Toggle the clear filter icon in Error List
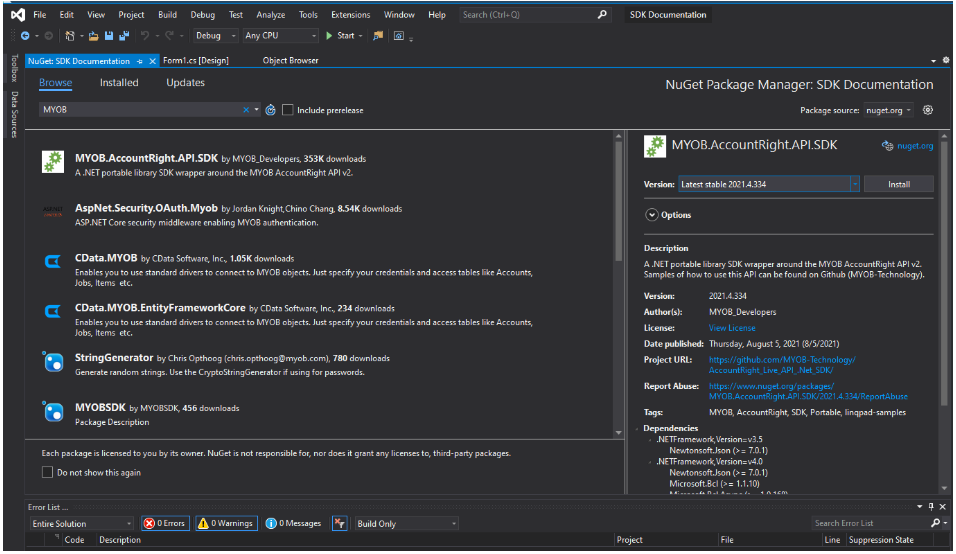 point(340,524)
